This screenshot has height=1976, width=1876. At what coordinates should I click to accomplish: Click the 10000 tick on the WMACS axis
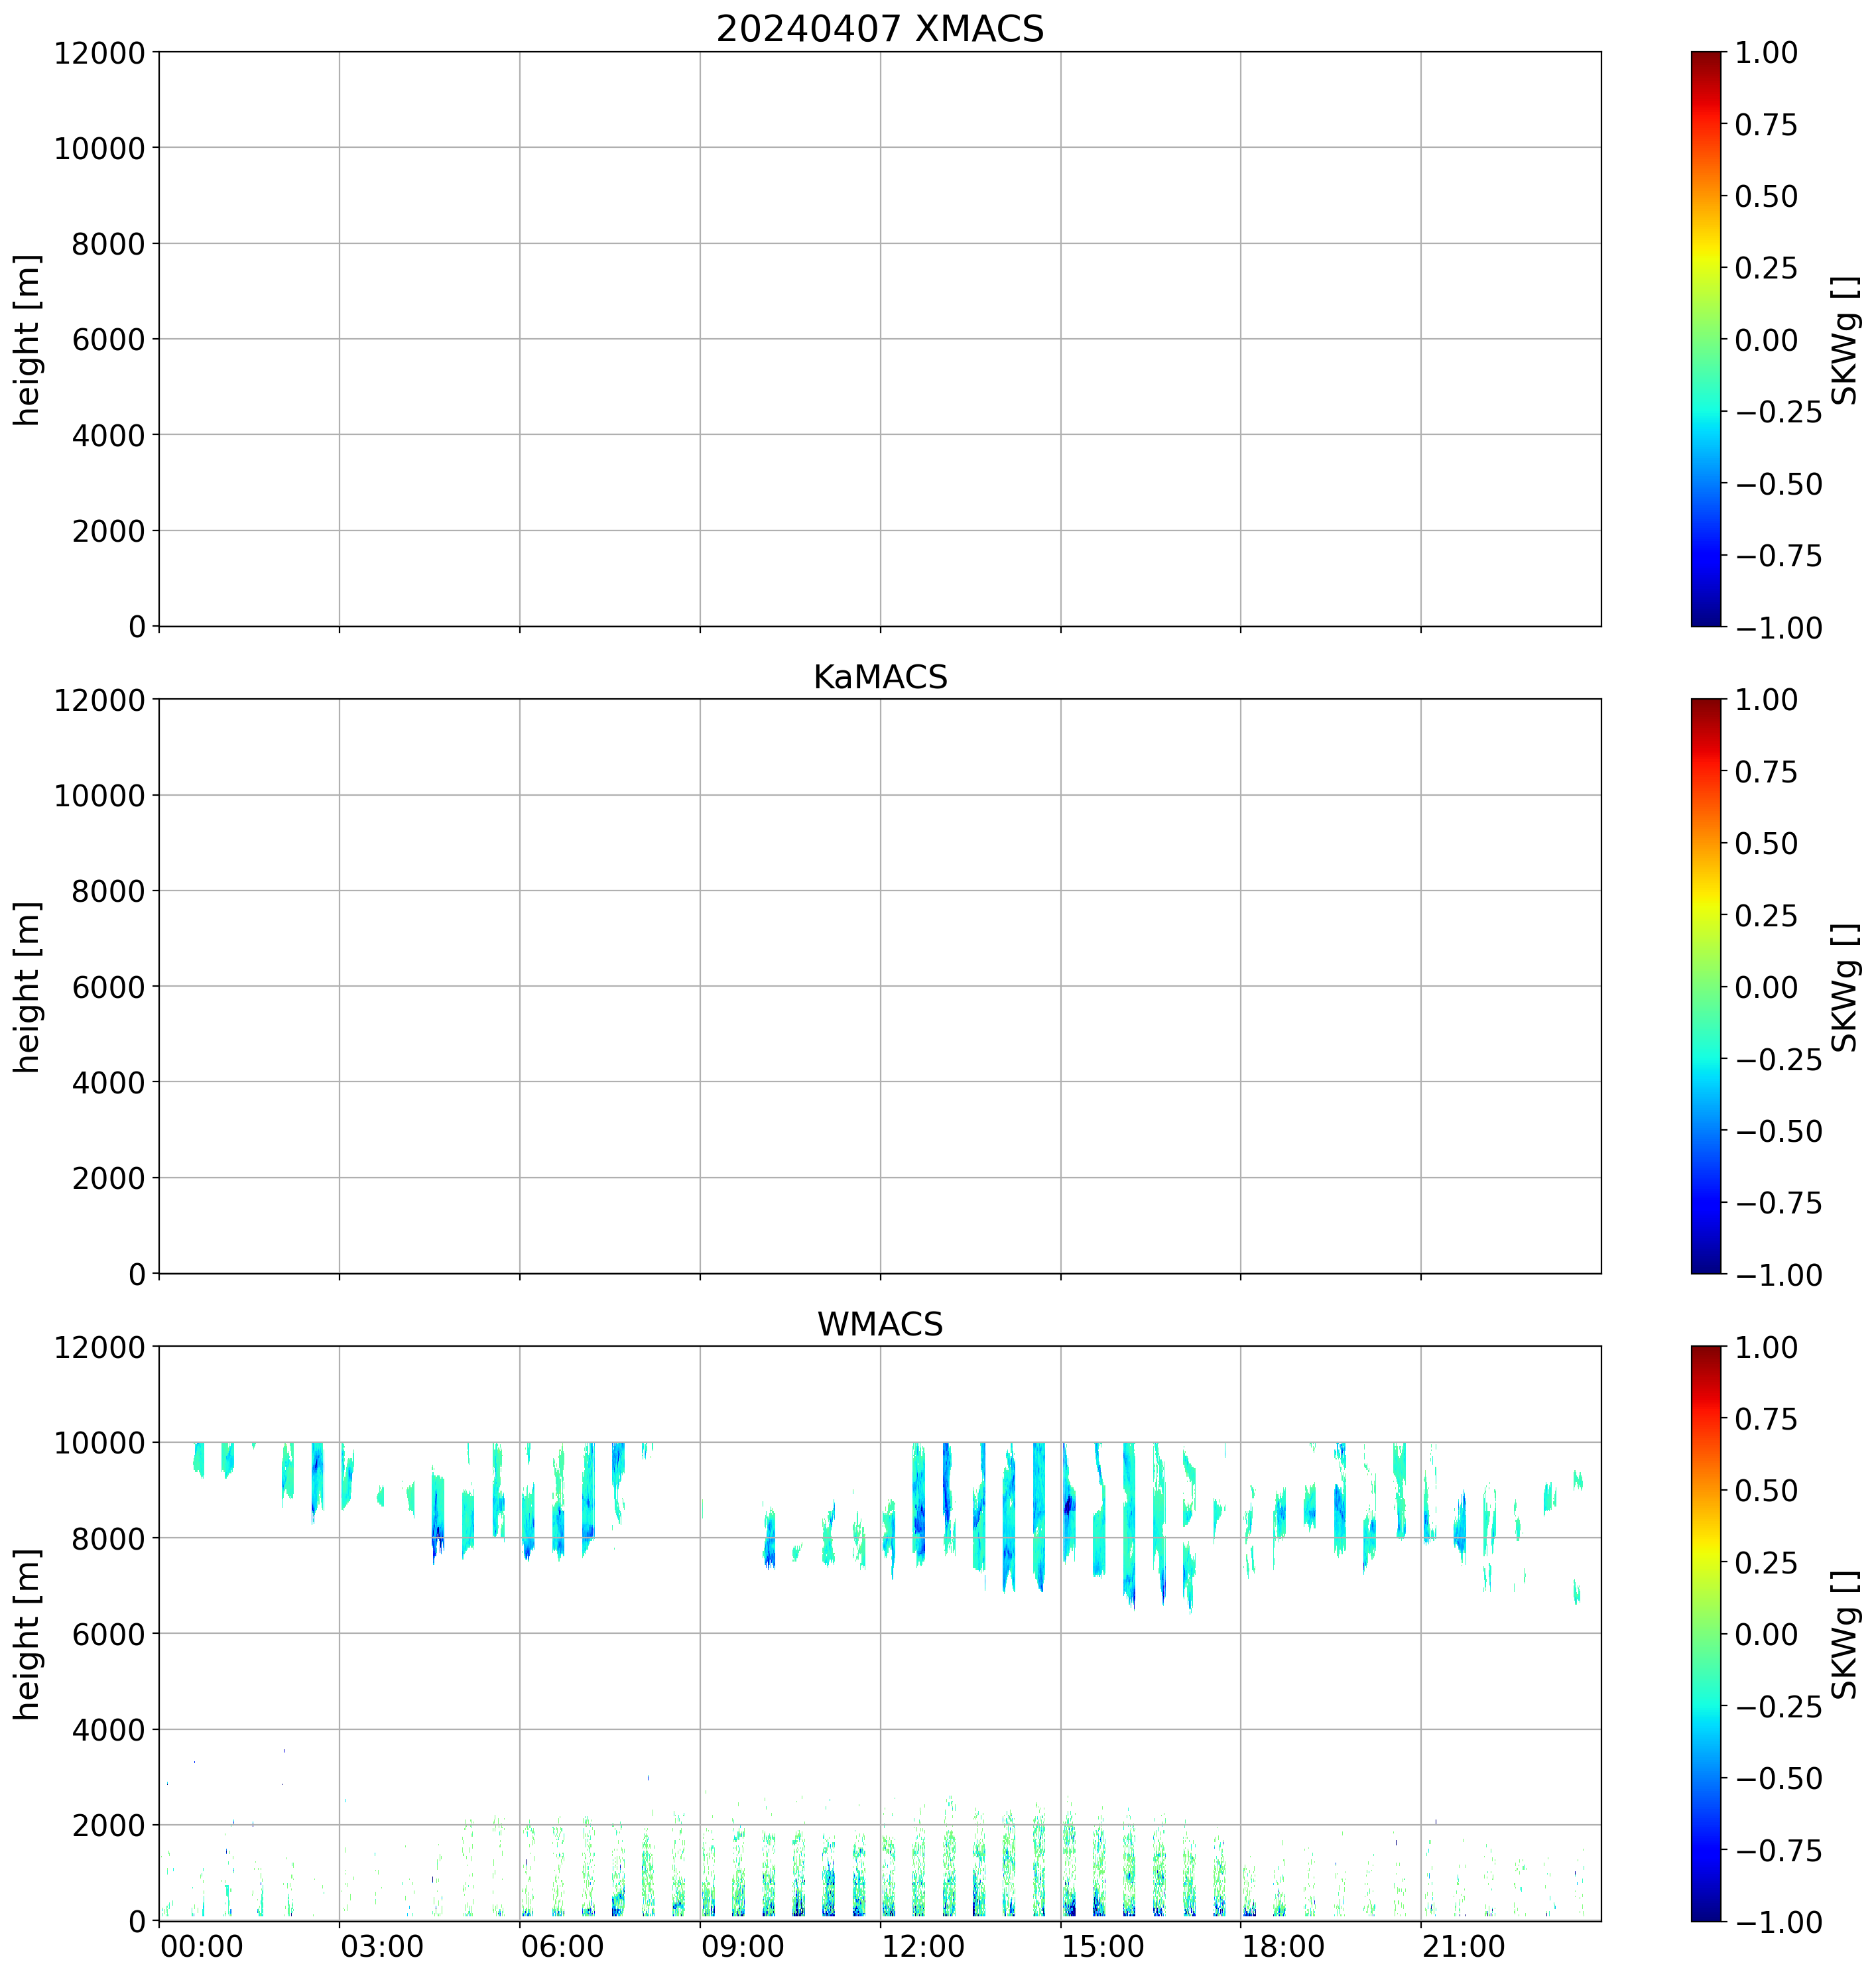point(99,1443)
